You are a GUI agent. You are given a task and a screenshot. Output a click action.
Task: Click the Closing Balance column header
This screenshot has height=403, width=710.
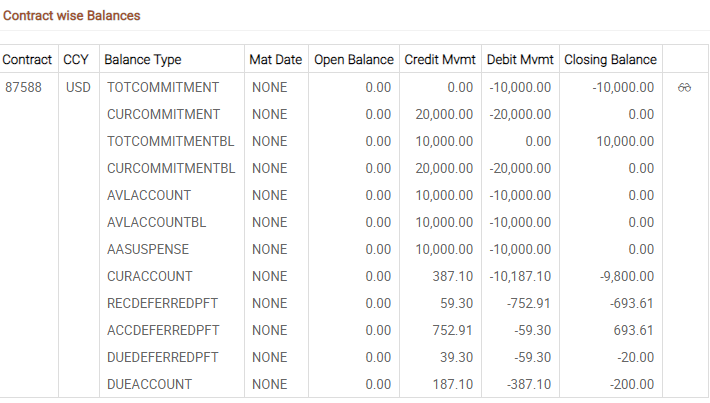point(610,60)
